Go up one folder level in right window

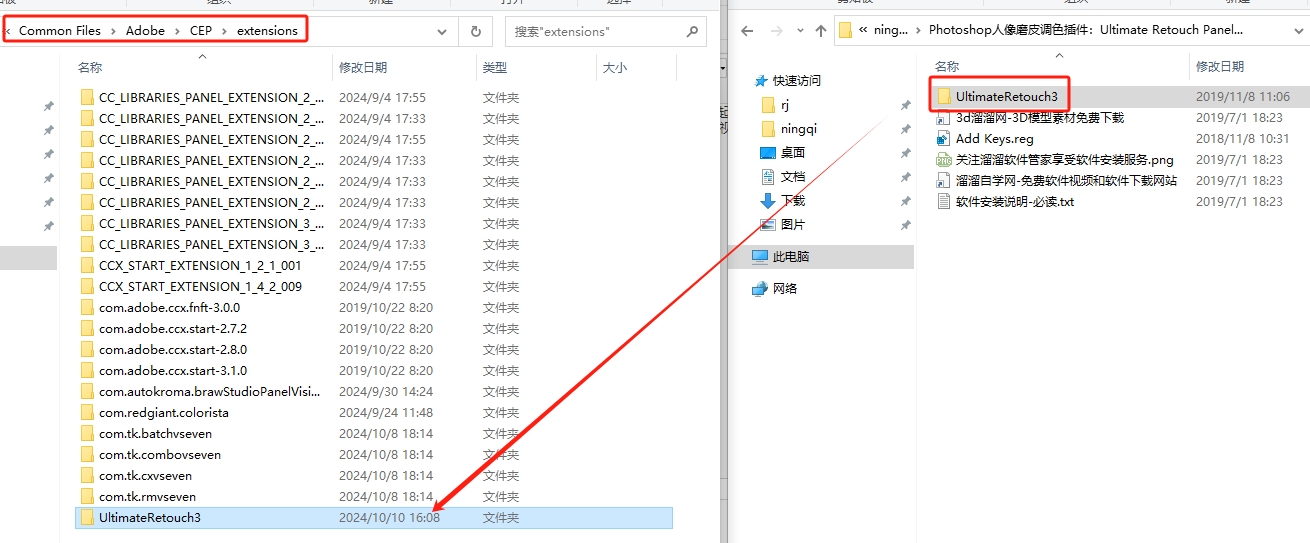(x=821, y=30)
